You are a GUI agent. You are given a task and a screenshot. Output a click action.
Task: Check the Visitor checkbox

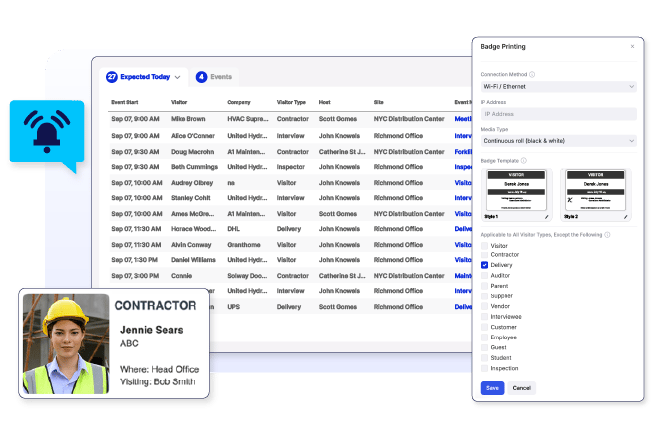coord(484,246)
